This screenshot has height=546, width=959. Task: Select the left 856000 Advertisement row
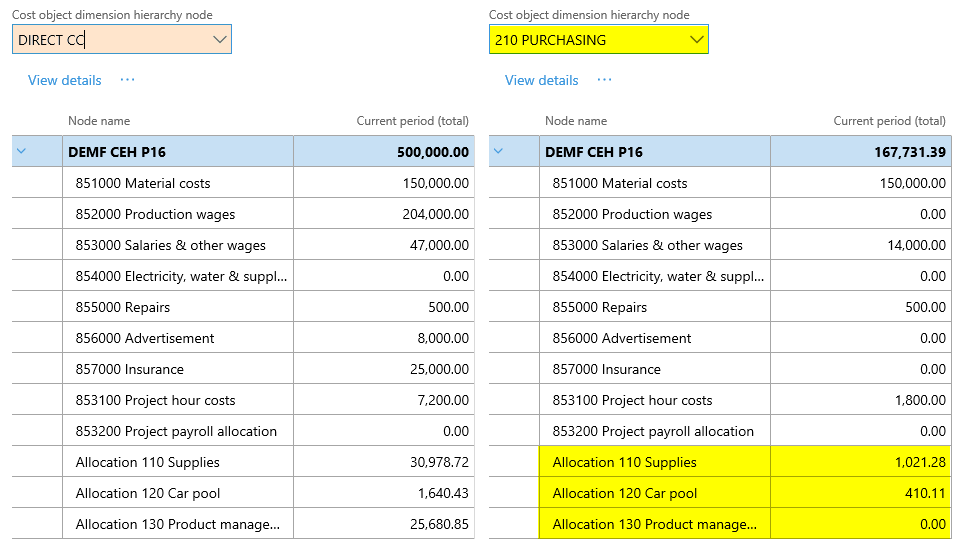pyautogui.click(x=145, y=338)
